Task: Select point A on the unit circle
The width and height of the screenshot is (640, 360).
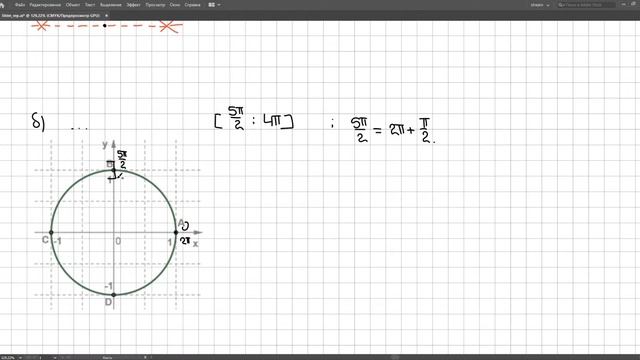Action: tap(176, 232)
